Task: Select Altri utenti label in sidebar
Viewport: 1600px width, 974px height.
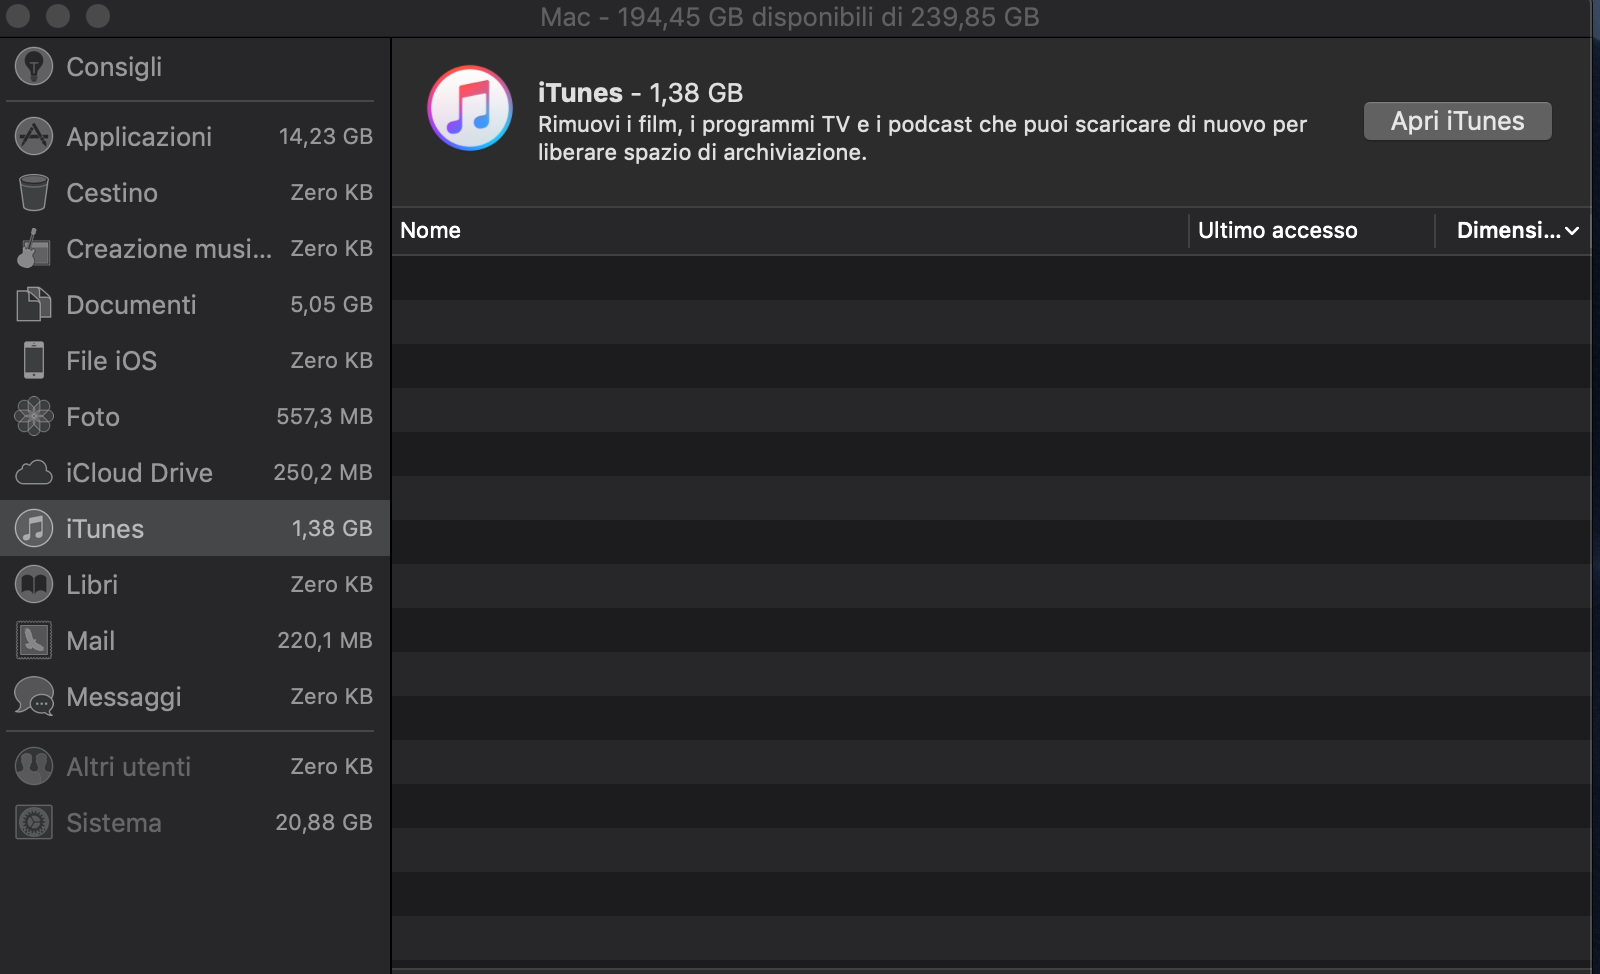Action: point(128,767)
